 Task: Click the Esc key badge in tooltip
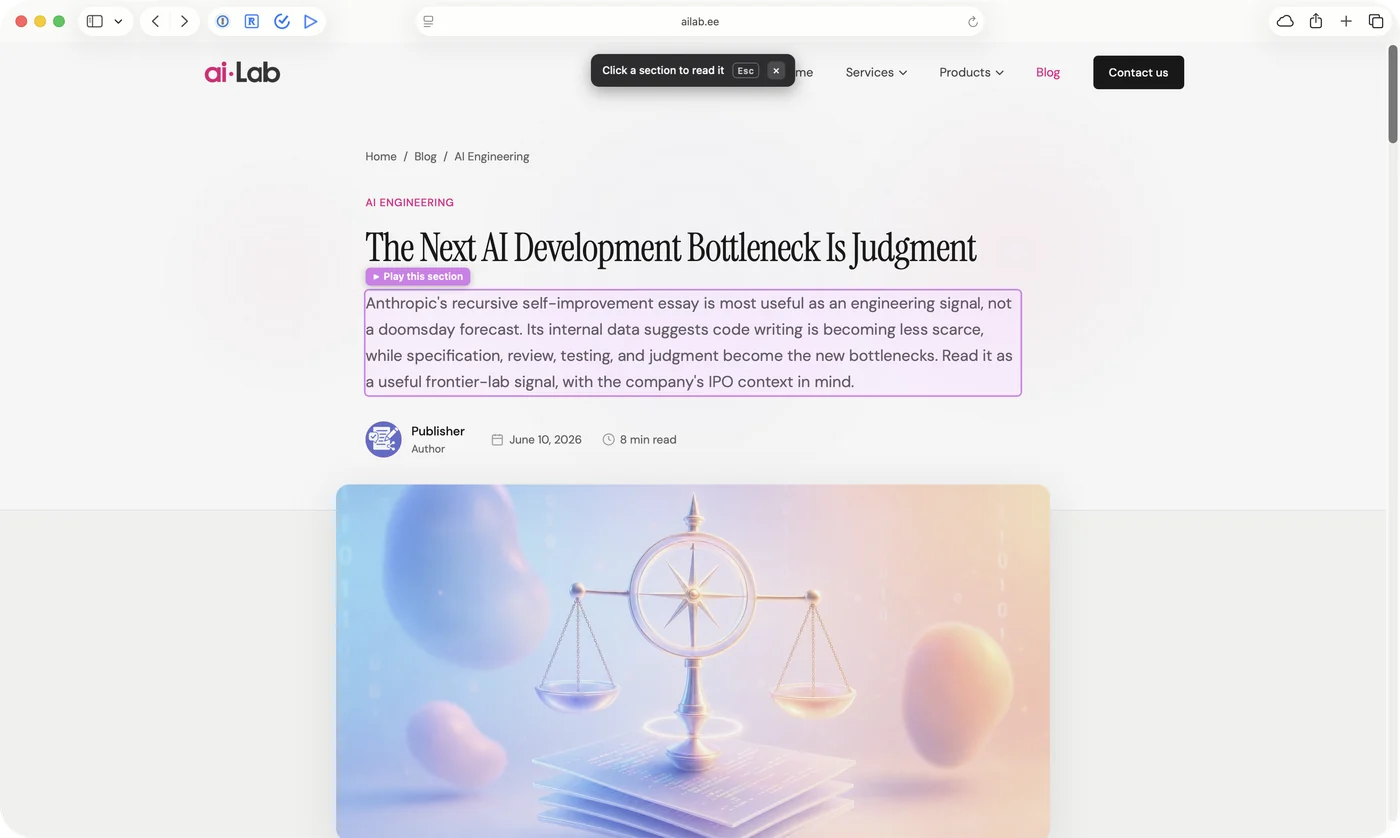[x=746, y=71]
